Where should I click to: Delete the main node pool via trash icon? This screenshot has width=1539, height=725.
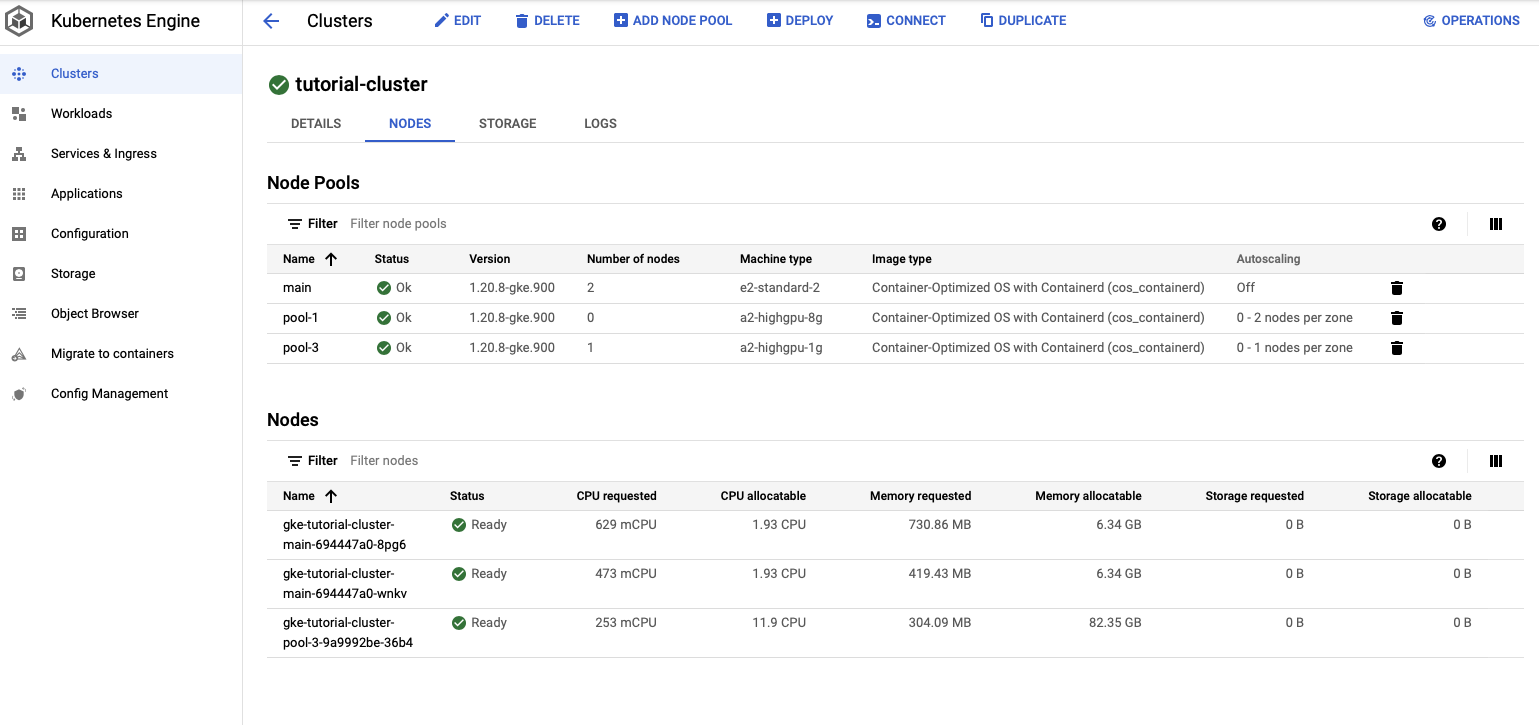click(x=1397, y=288)
